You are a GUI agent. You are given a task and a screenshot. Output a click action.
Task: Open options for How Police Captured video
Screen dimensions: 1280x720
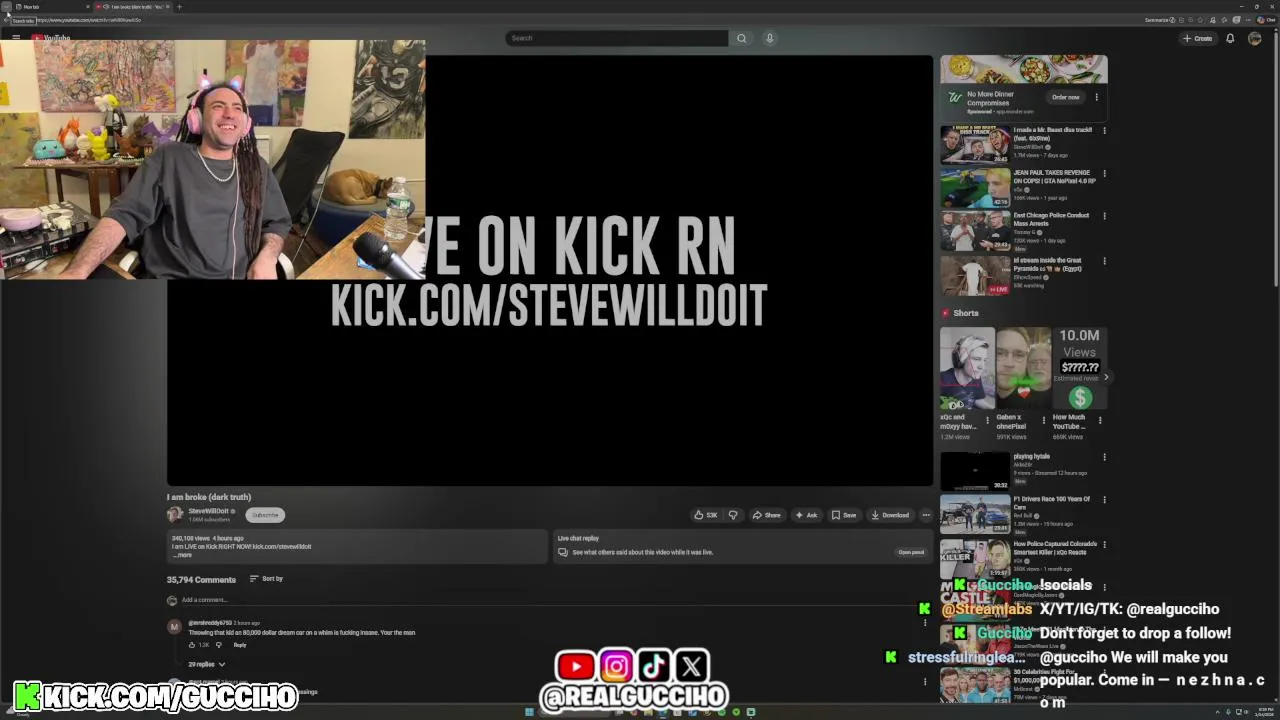[1104, 545]
